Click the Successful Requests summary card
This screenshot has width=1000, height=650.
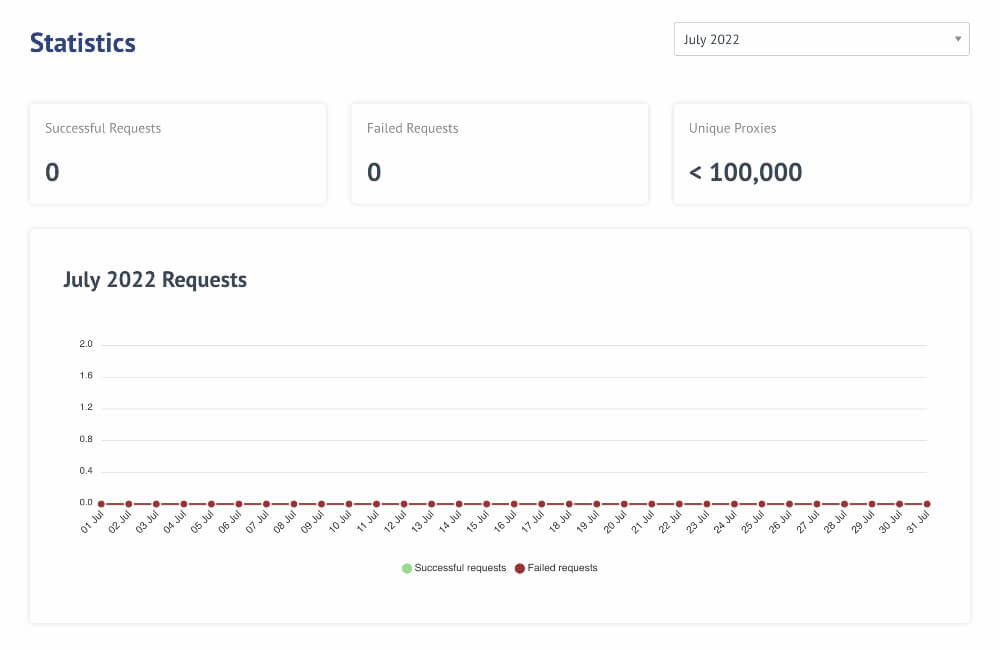178,153
